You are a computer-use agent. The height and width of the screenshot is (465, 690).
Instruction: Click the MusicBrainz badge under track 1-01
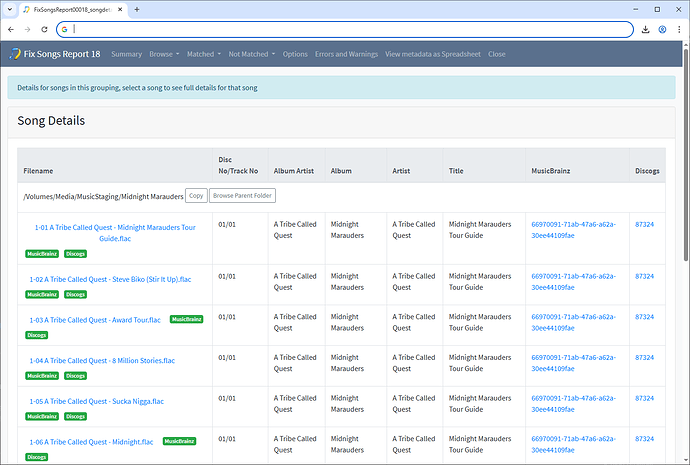coord(42,254)
